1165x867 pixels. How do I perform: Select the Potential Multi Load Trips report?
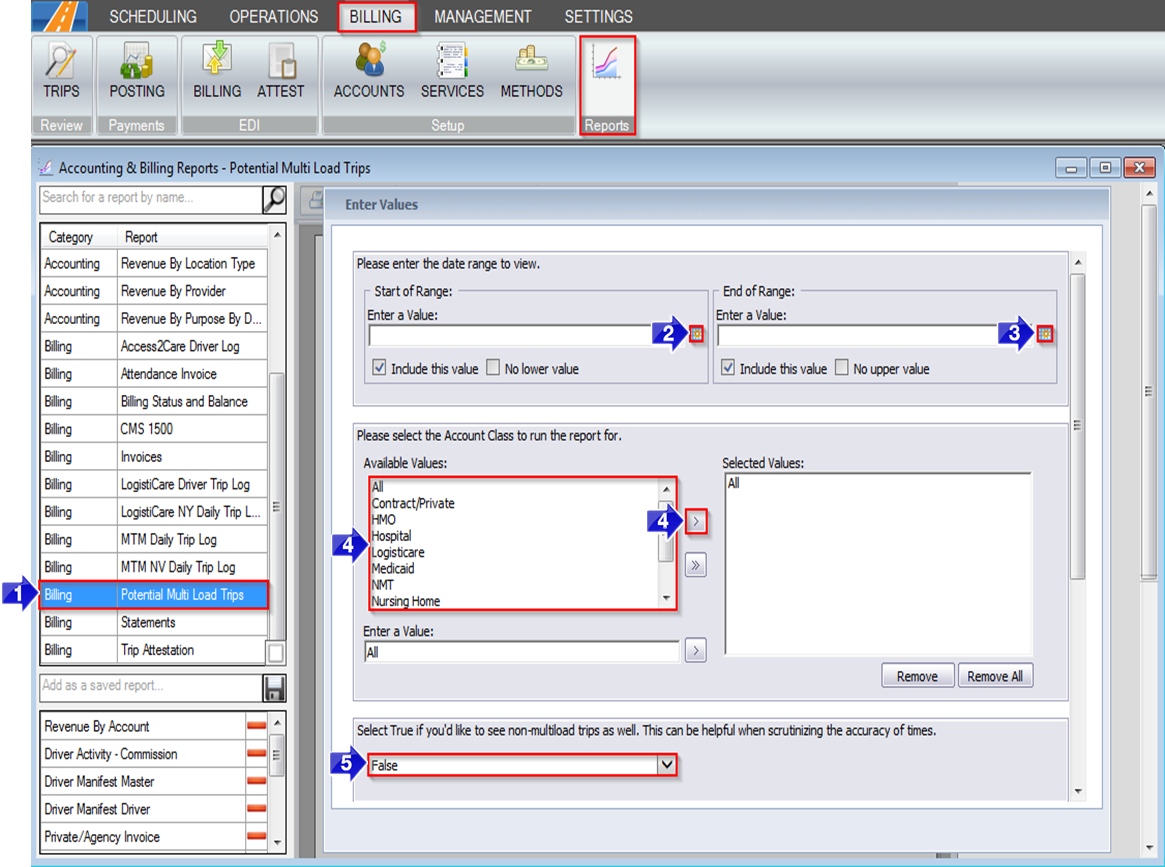(154, 595)
